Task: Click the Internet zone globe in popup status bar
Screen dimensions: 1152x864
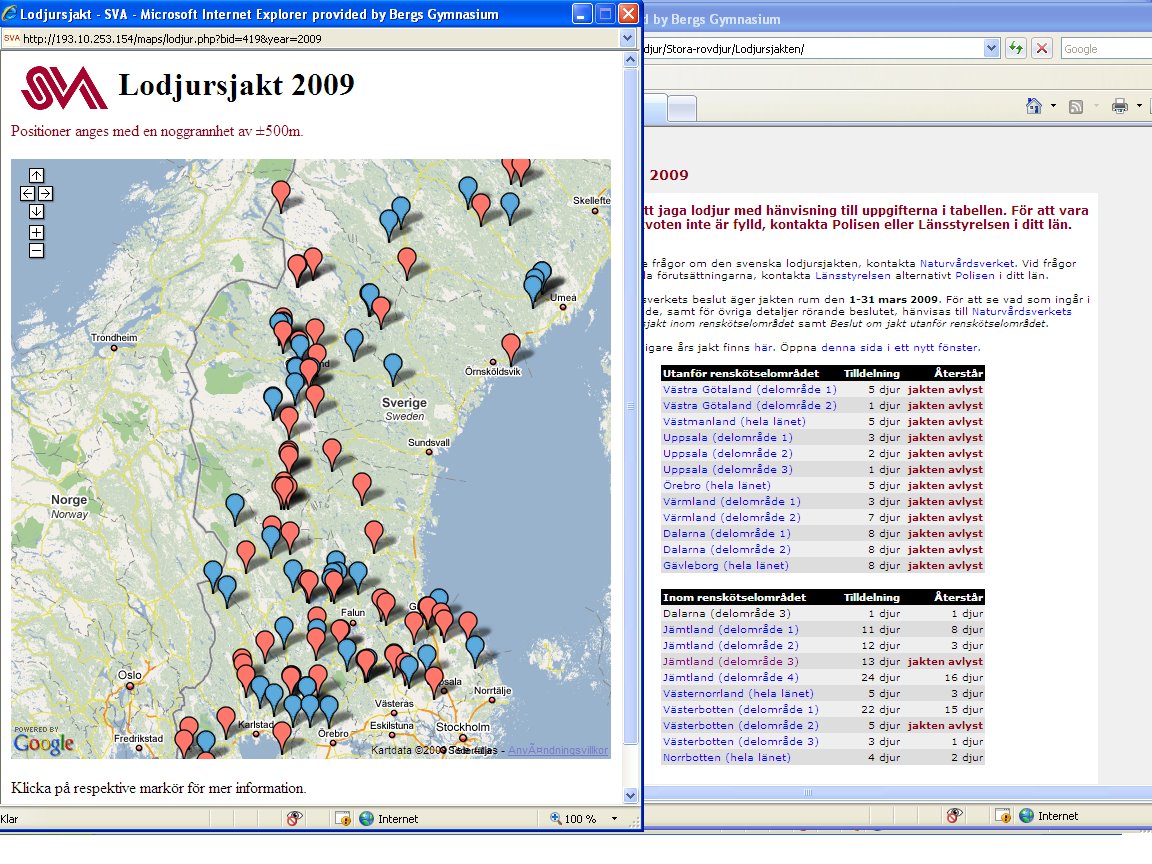Action: point(366,818)
